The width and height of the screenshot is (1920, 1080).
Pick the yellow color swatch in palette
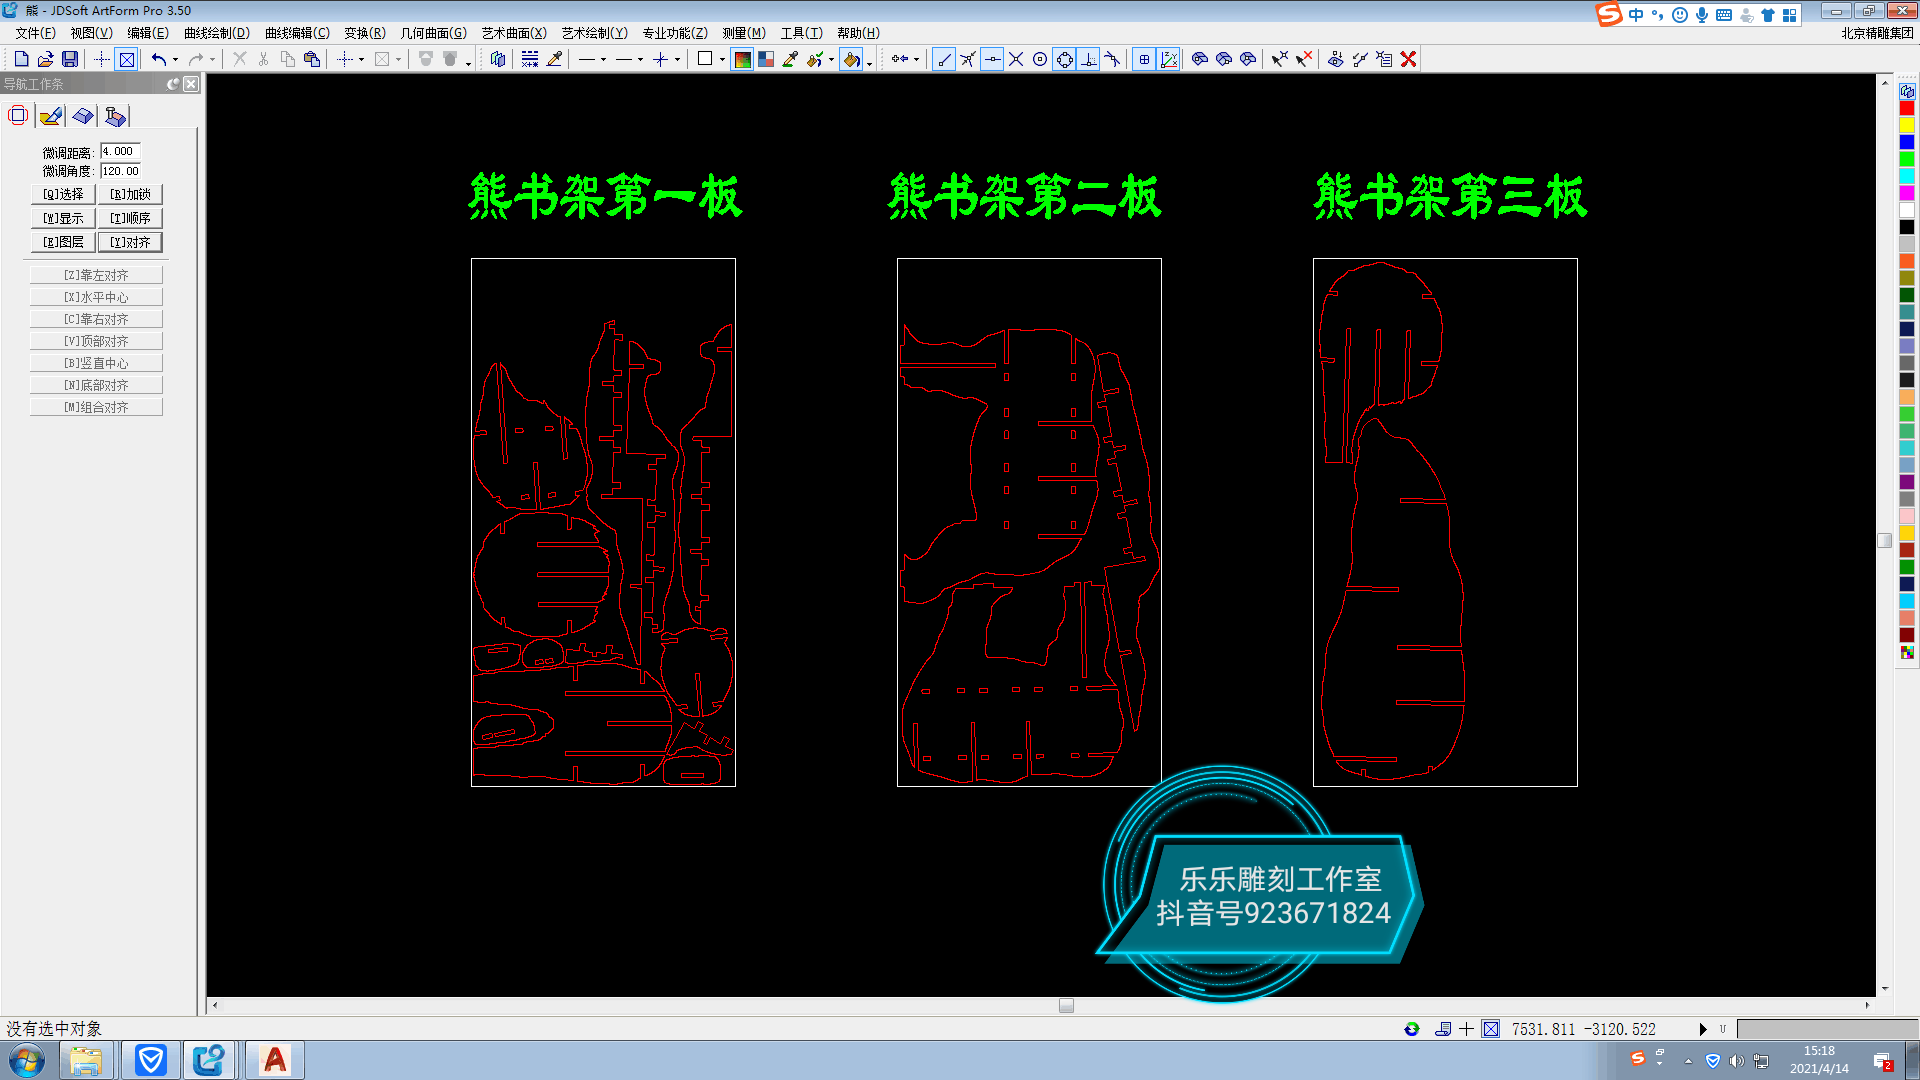(x=1906, y=126)
